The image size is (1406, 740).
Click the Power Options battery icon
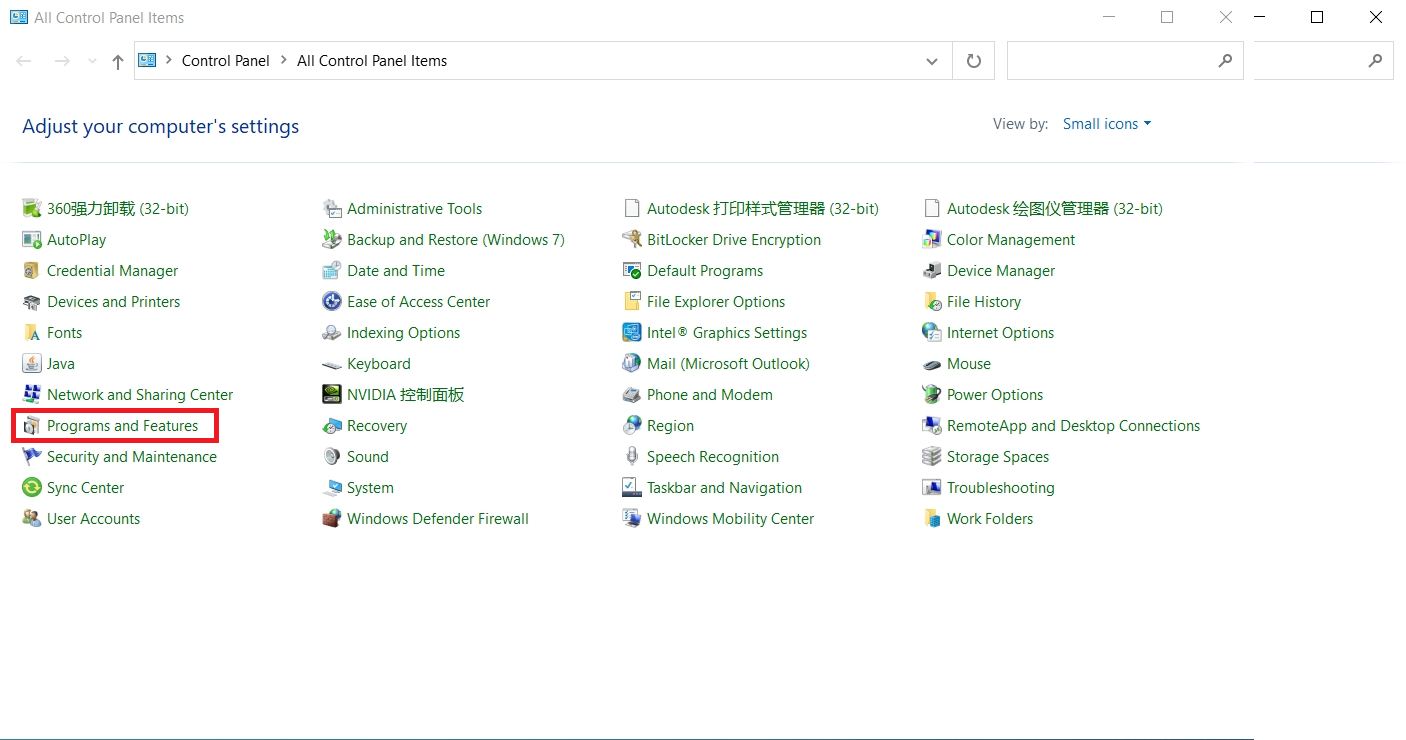pyautogui.click(x=931, y=394)
